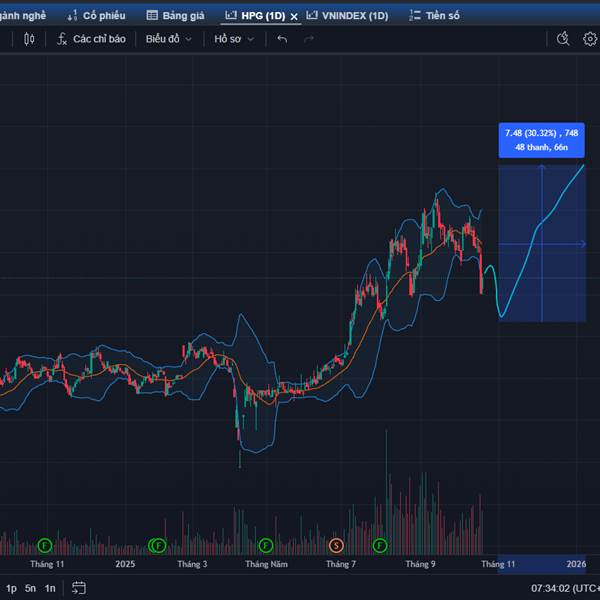Open the Cổ phiếu tab
The width and height of the screenshot is (600, 600).
[96, 16]
